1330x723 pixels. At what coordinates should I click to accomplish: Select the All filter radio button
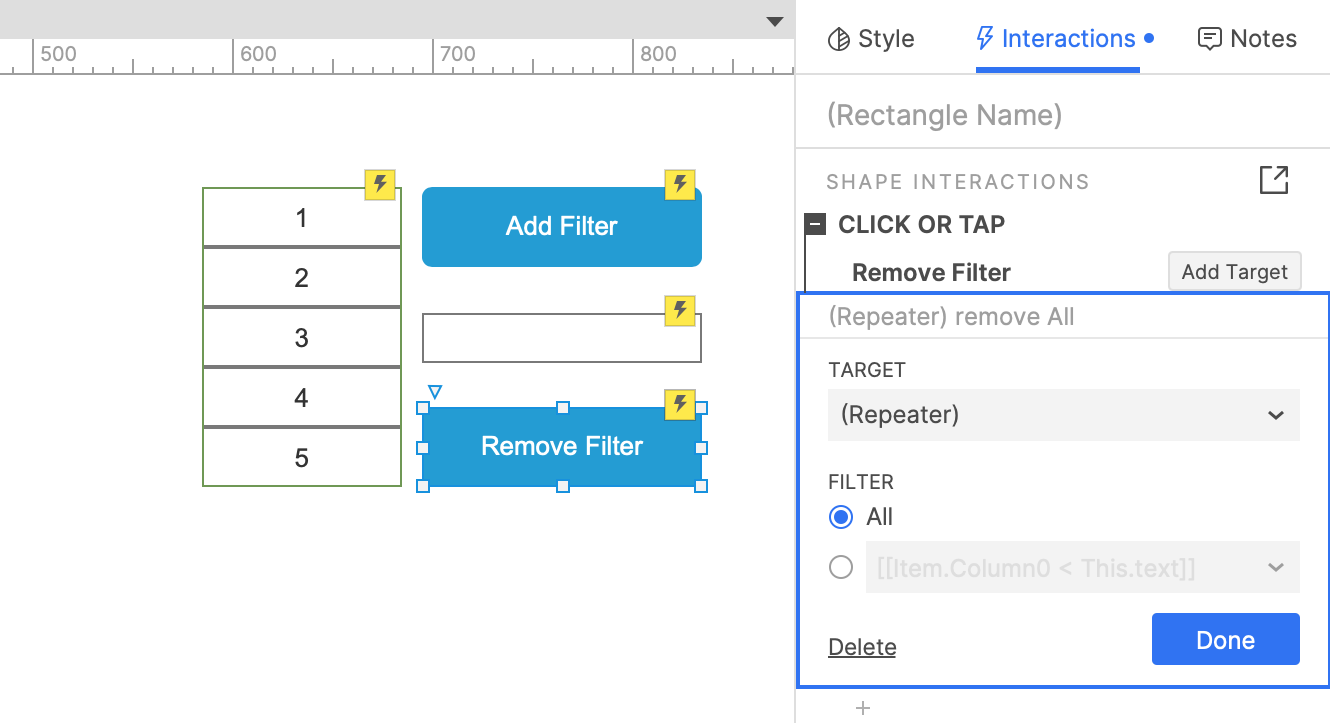841,517
